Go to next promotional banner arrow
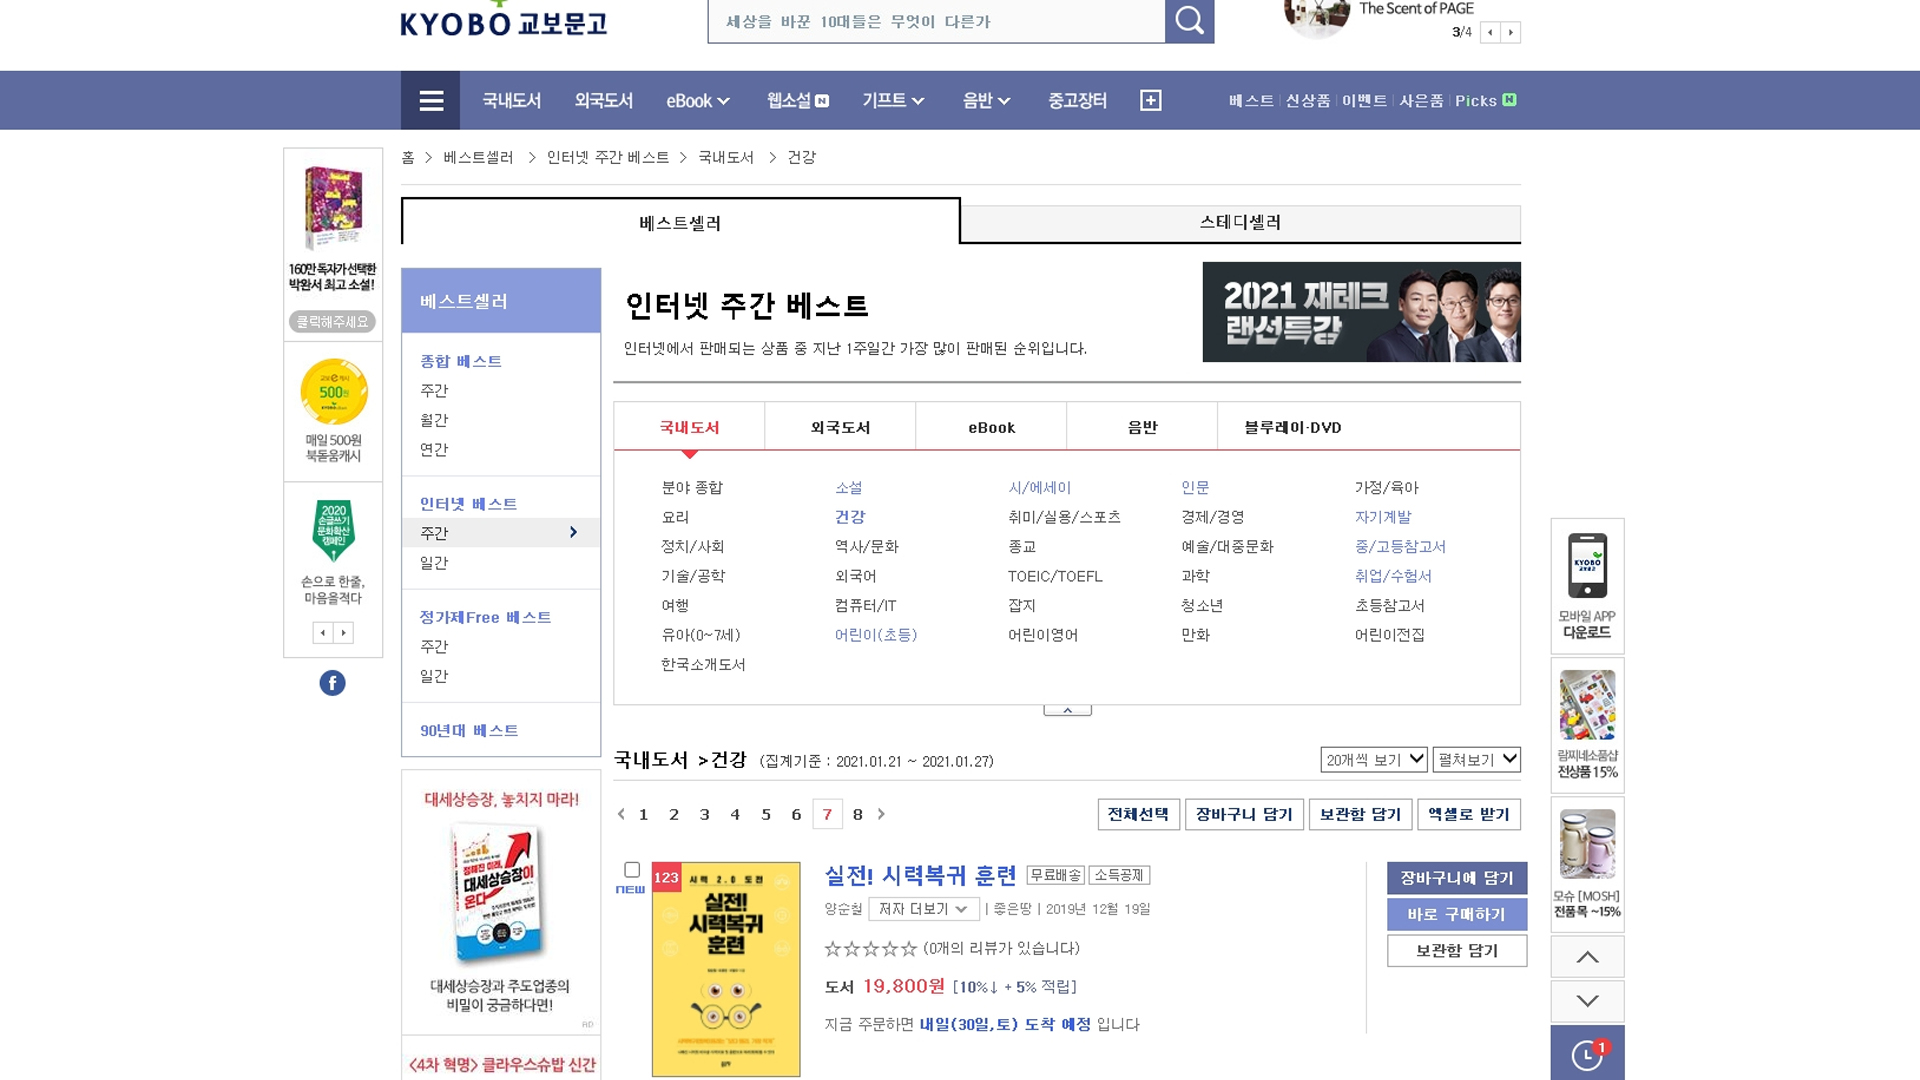The height and width of the screenshot is (1080, 1920). coord(1511,33)
